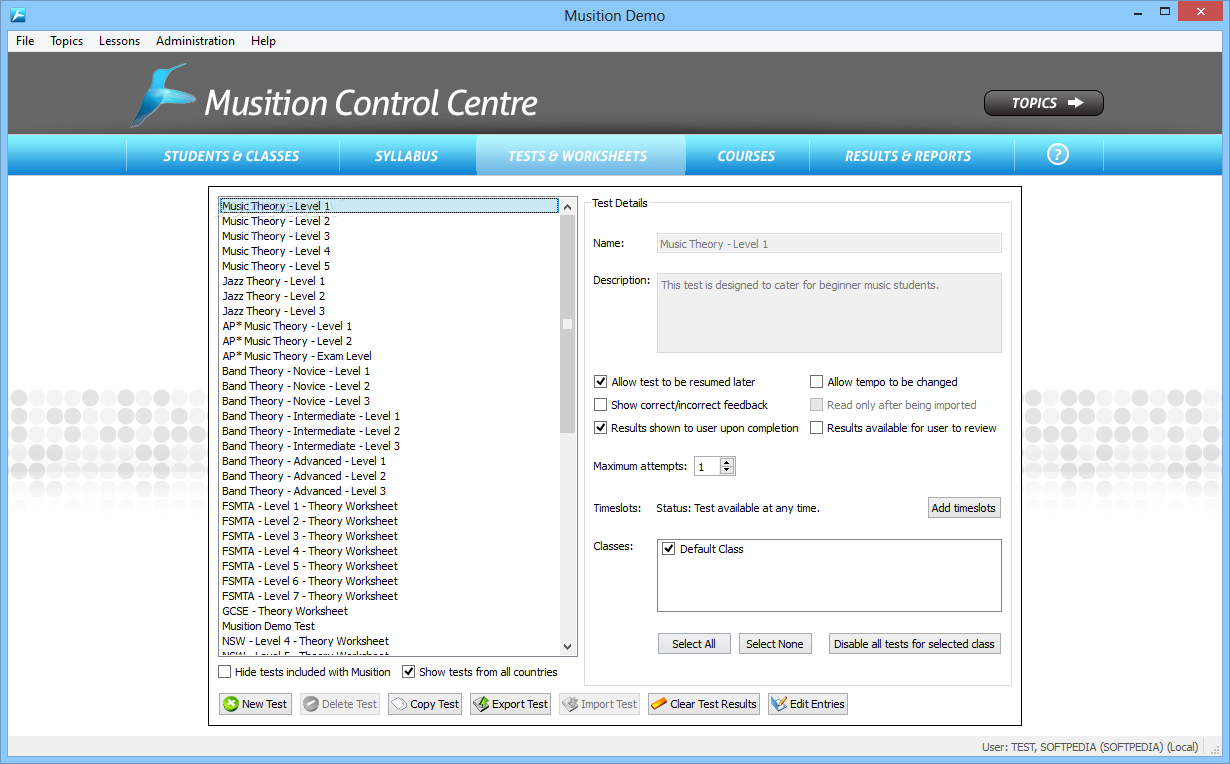
Task: Select AP* Music Theory - Exam Level
Action: (x=389, y=356)
